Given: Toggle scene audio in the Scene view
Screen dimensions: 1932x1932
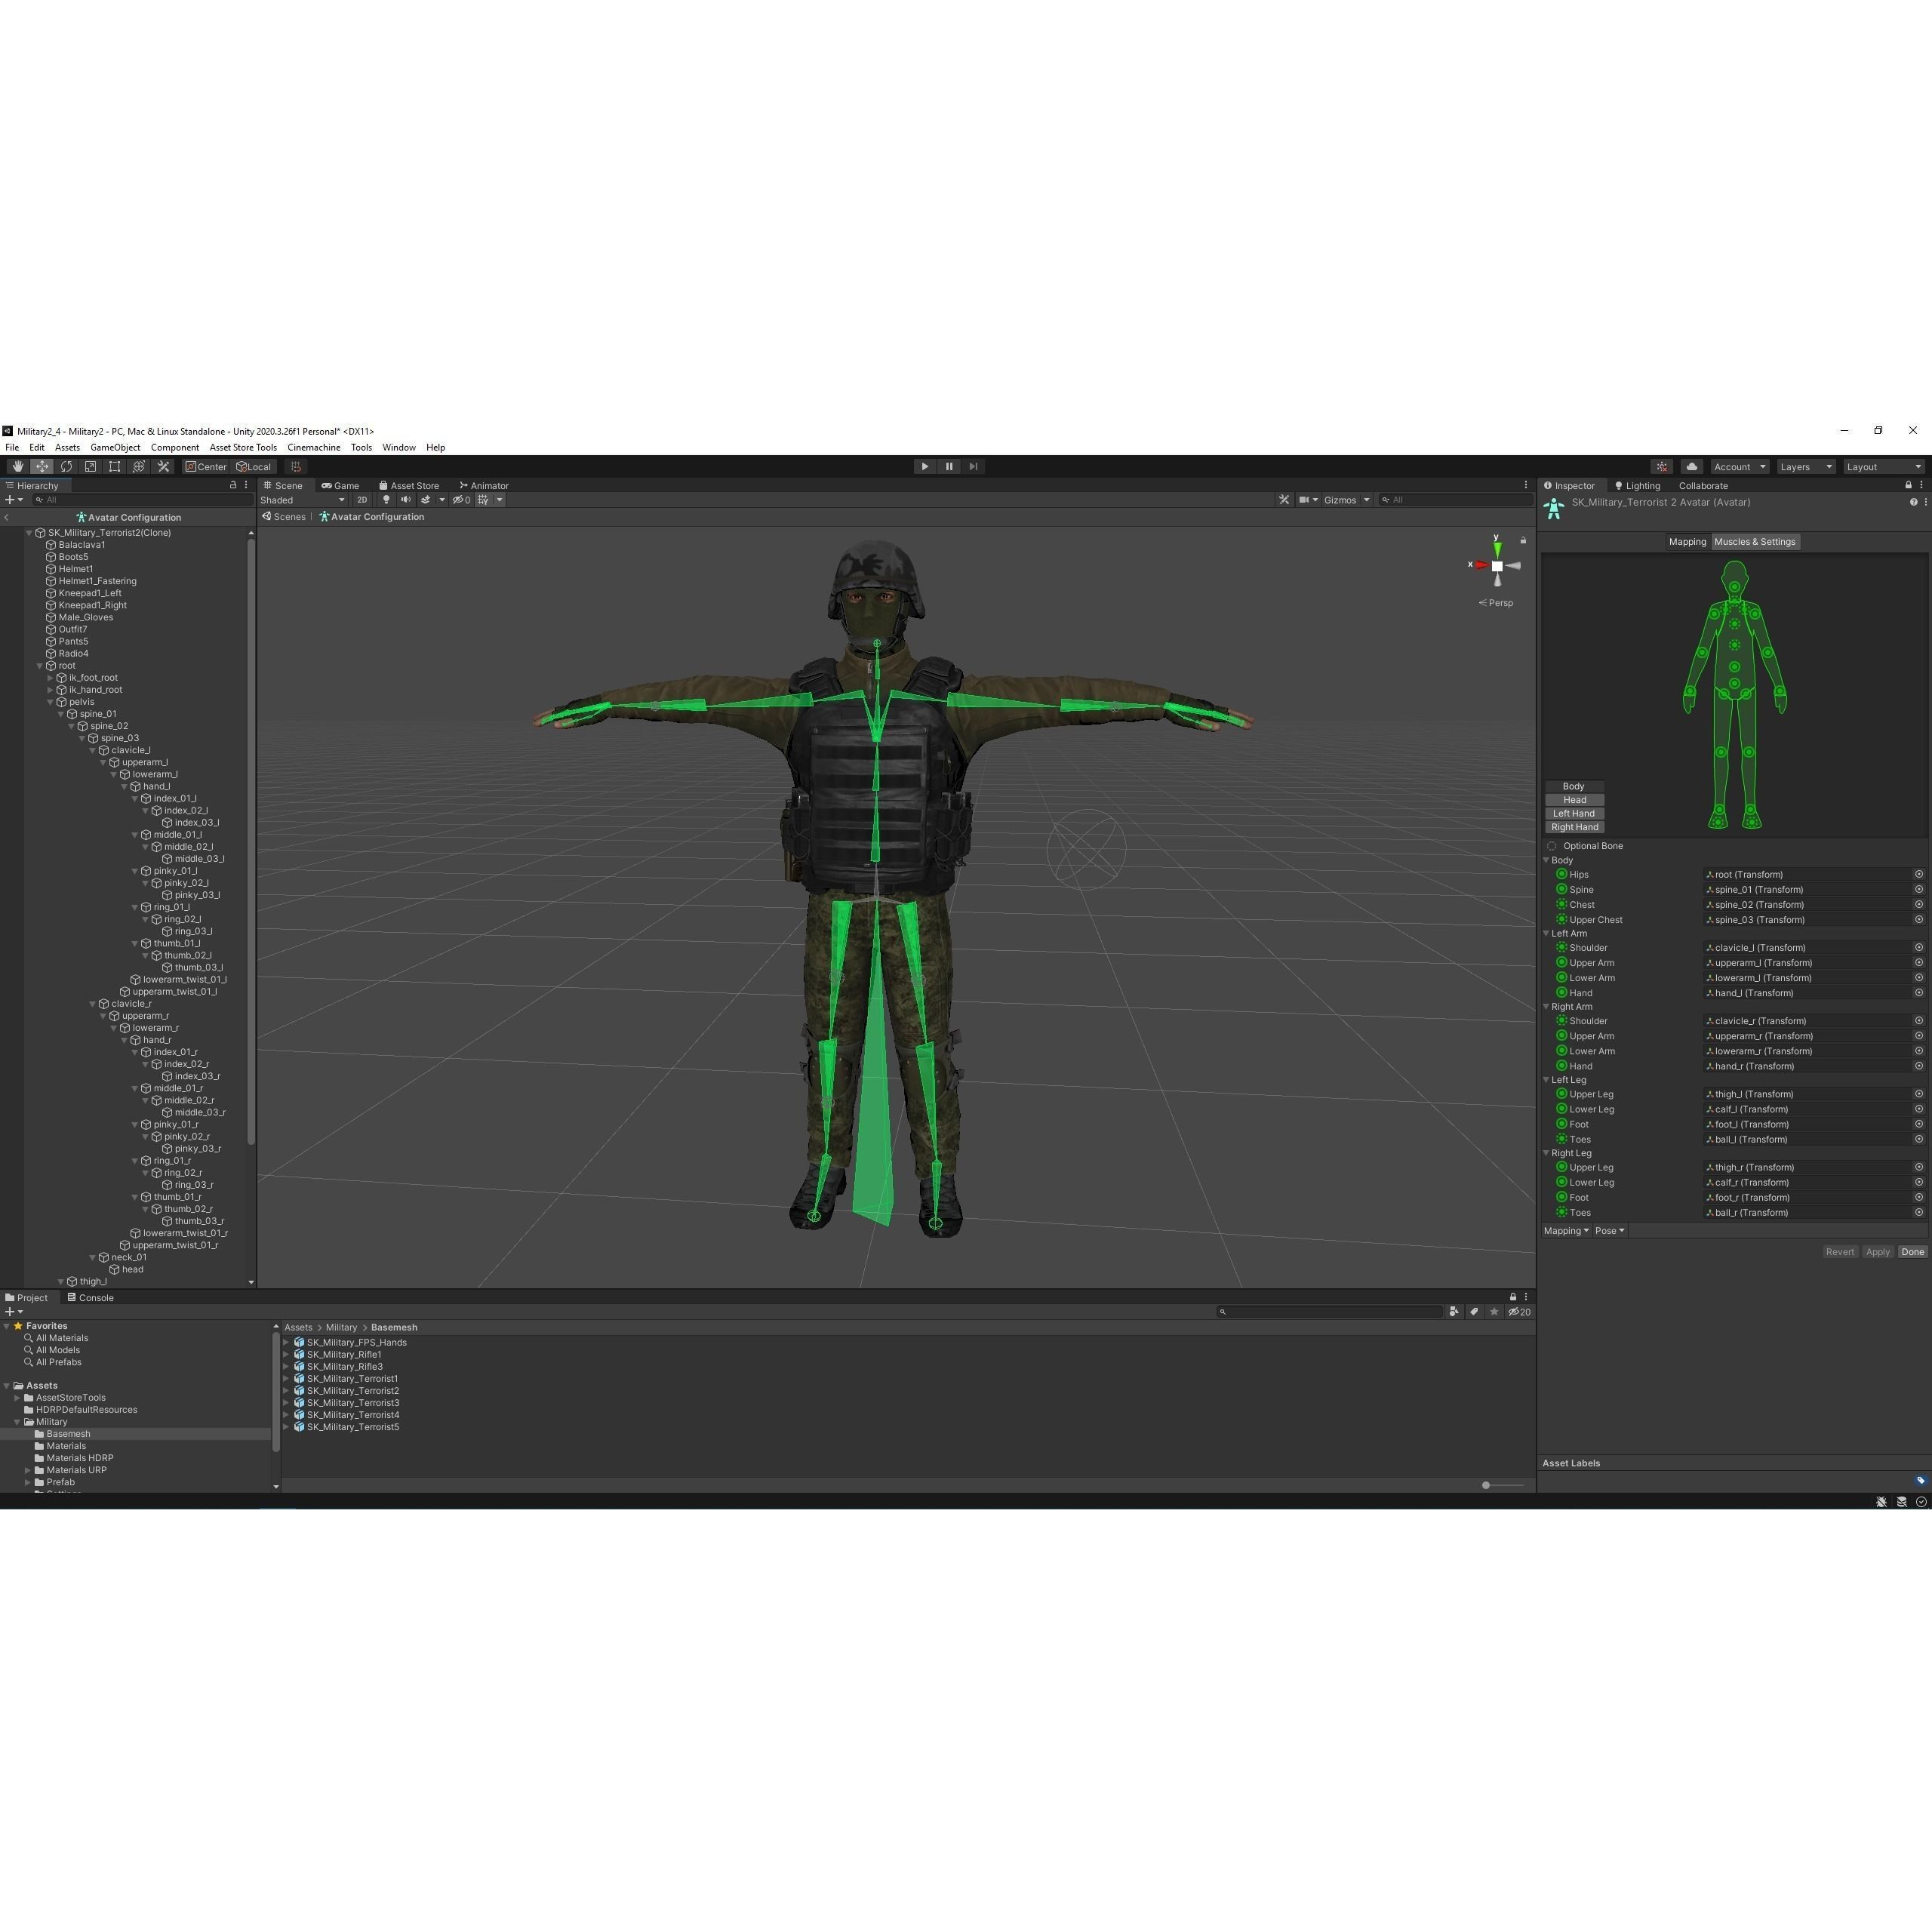Looking at the screenshot, I should click(407, 500).
